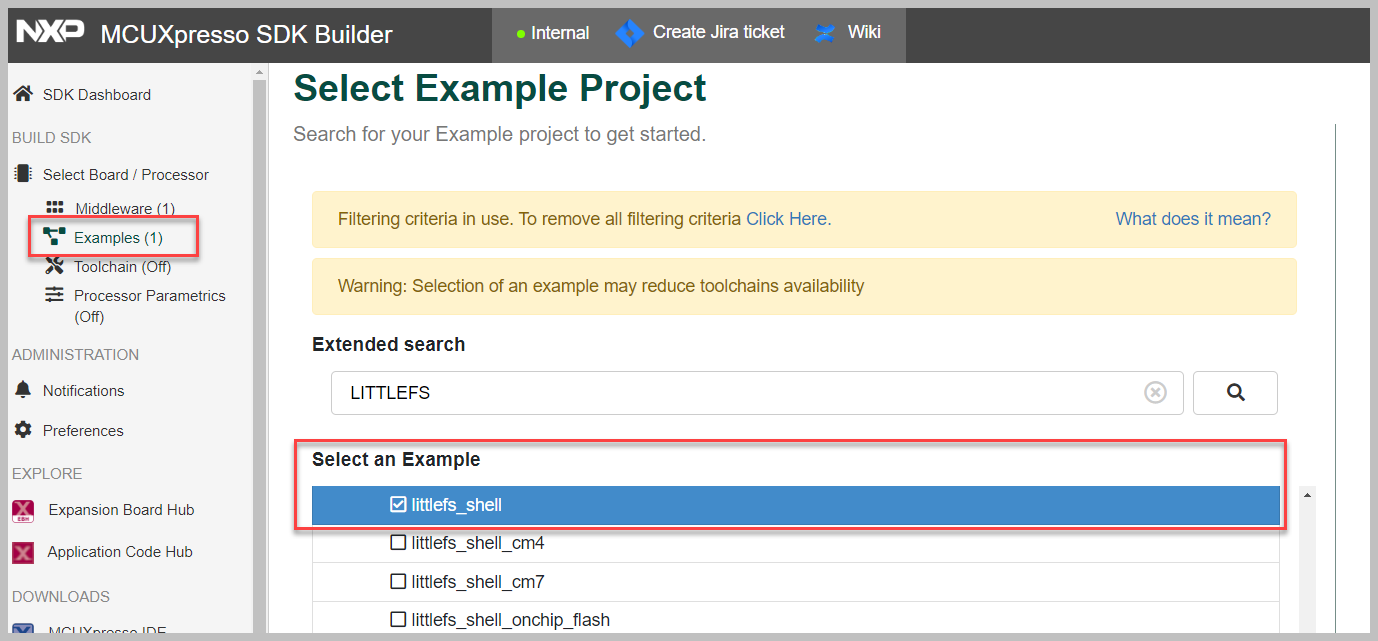The height and width of the screenshot is (641, 1378).
Task: Select Examples (1) in sidebar
Action: (117, 238)
